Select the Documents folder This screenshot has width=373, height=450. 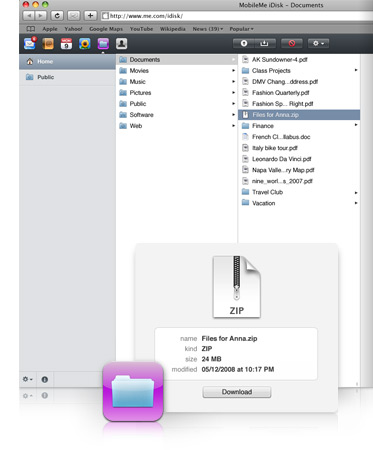click(177, 60)
